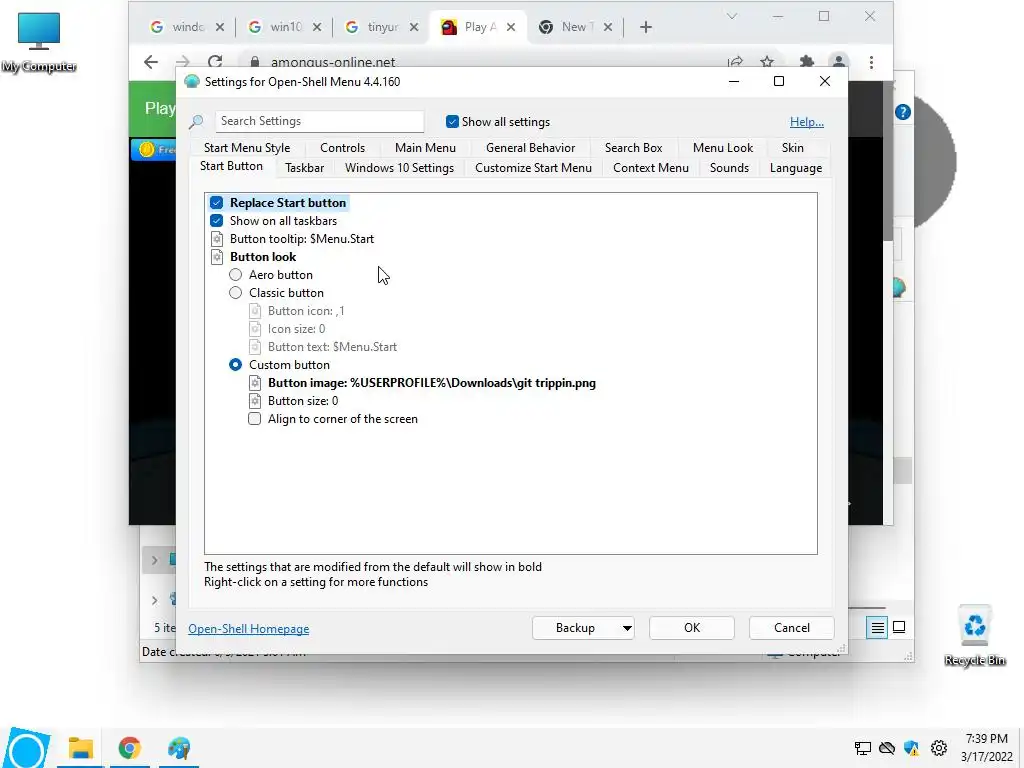Click the Button tooltip setting icon

click(x=217, y=239)
